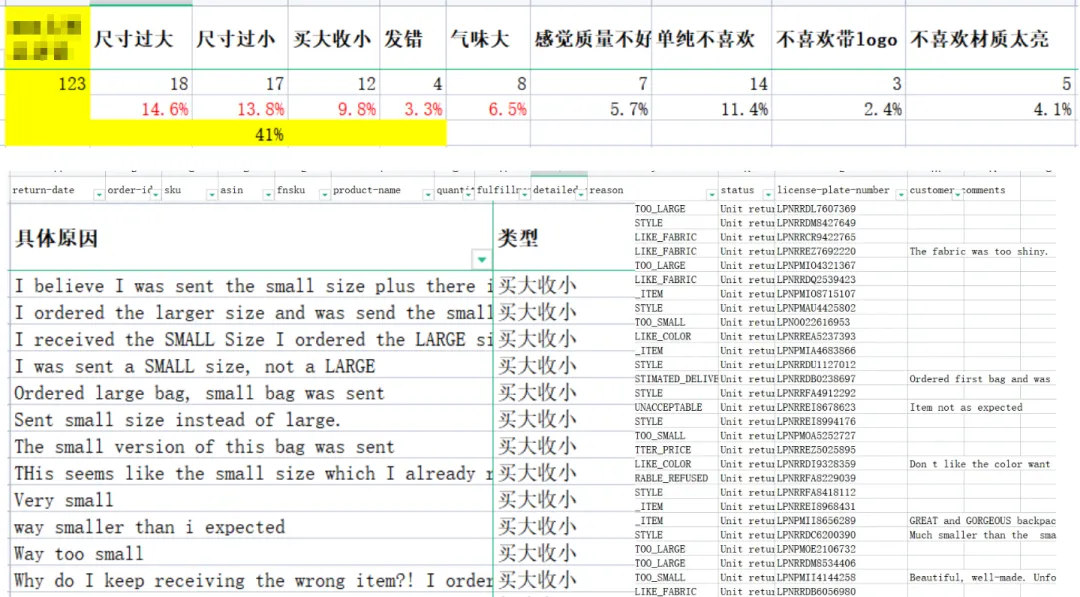Open the customer-comments filter dropdown
Screen dimensions: 1080x597
pyautogui.click(x=957, y=195)
